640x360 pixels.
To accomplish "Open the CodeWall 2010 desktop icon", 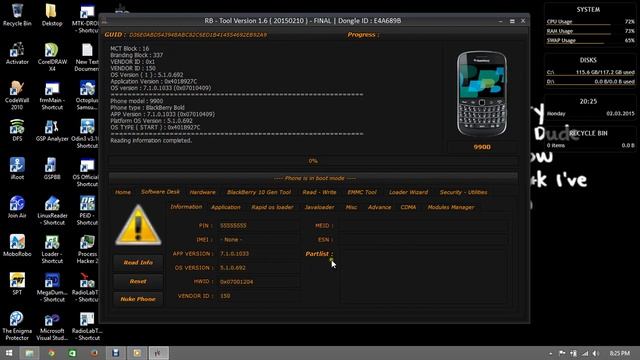I will (17, 95).
